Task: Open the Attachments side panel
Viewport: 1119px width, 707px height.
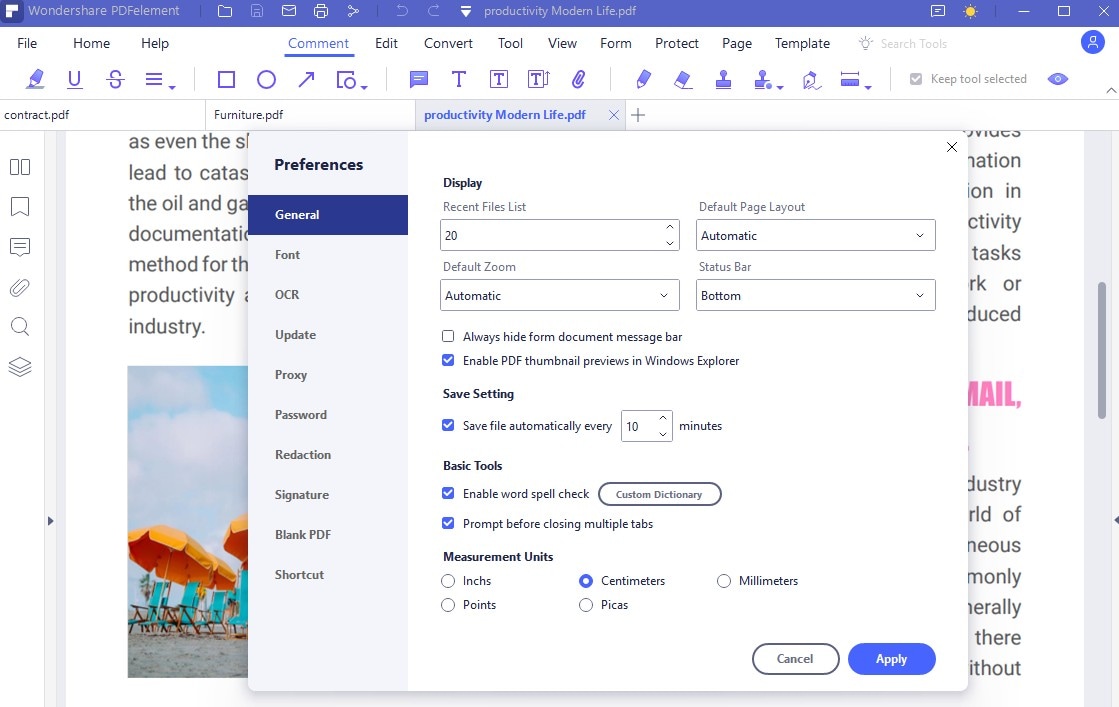Action: (x=20, y=288)
